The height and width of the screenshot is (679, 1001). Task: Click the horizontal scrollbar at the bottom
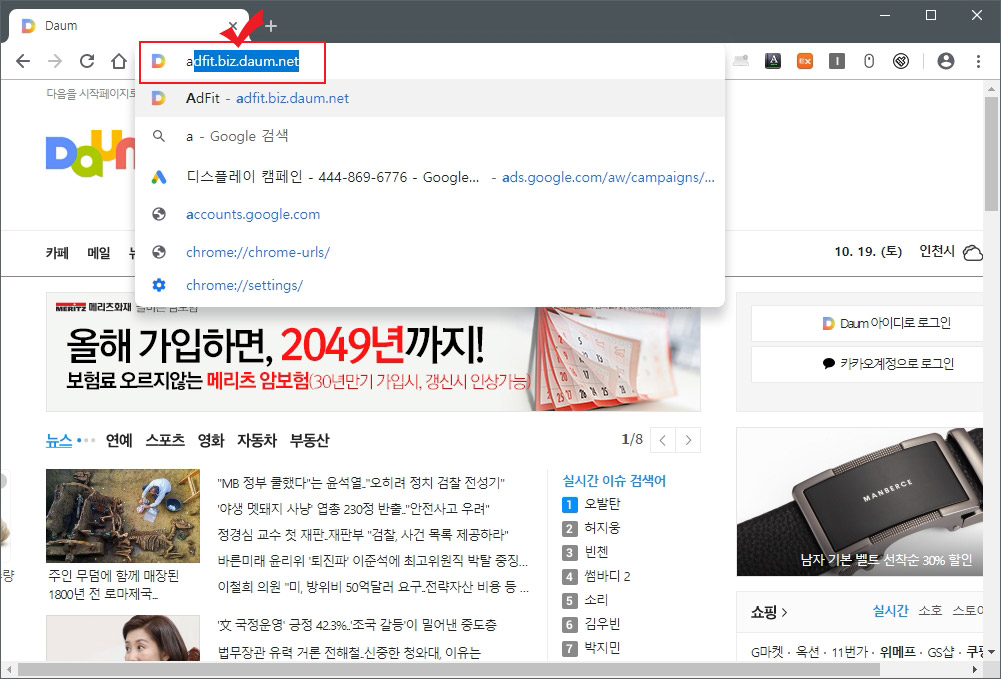pyautogui.click(x=449, y=669)
